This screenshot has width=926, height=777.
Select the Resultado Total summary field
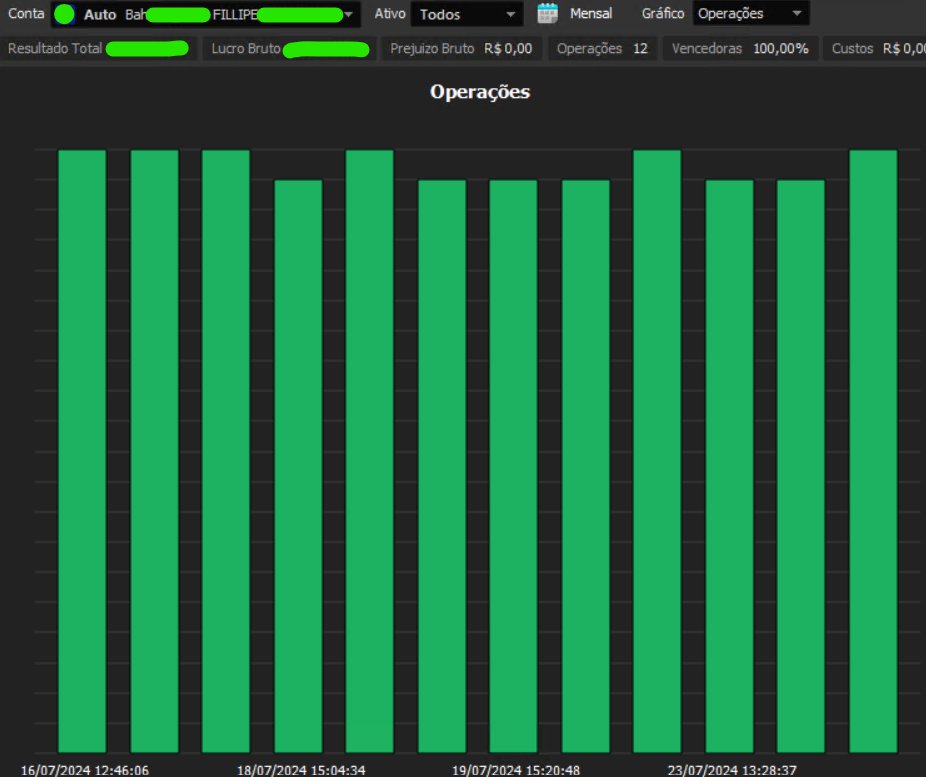pyautogui.click(x=95, y=47)
